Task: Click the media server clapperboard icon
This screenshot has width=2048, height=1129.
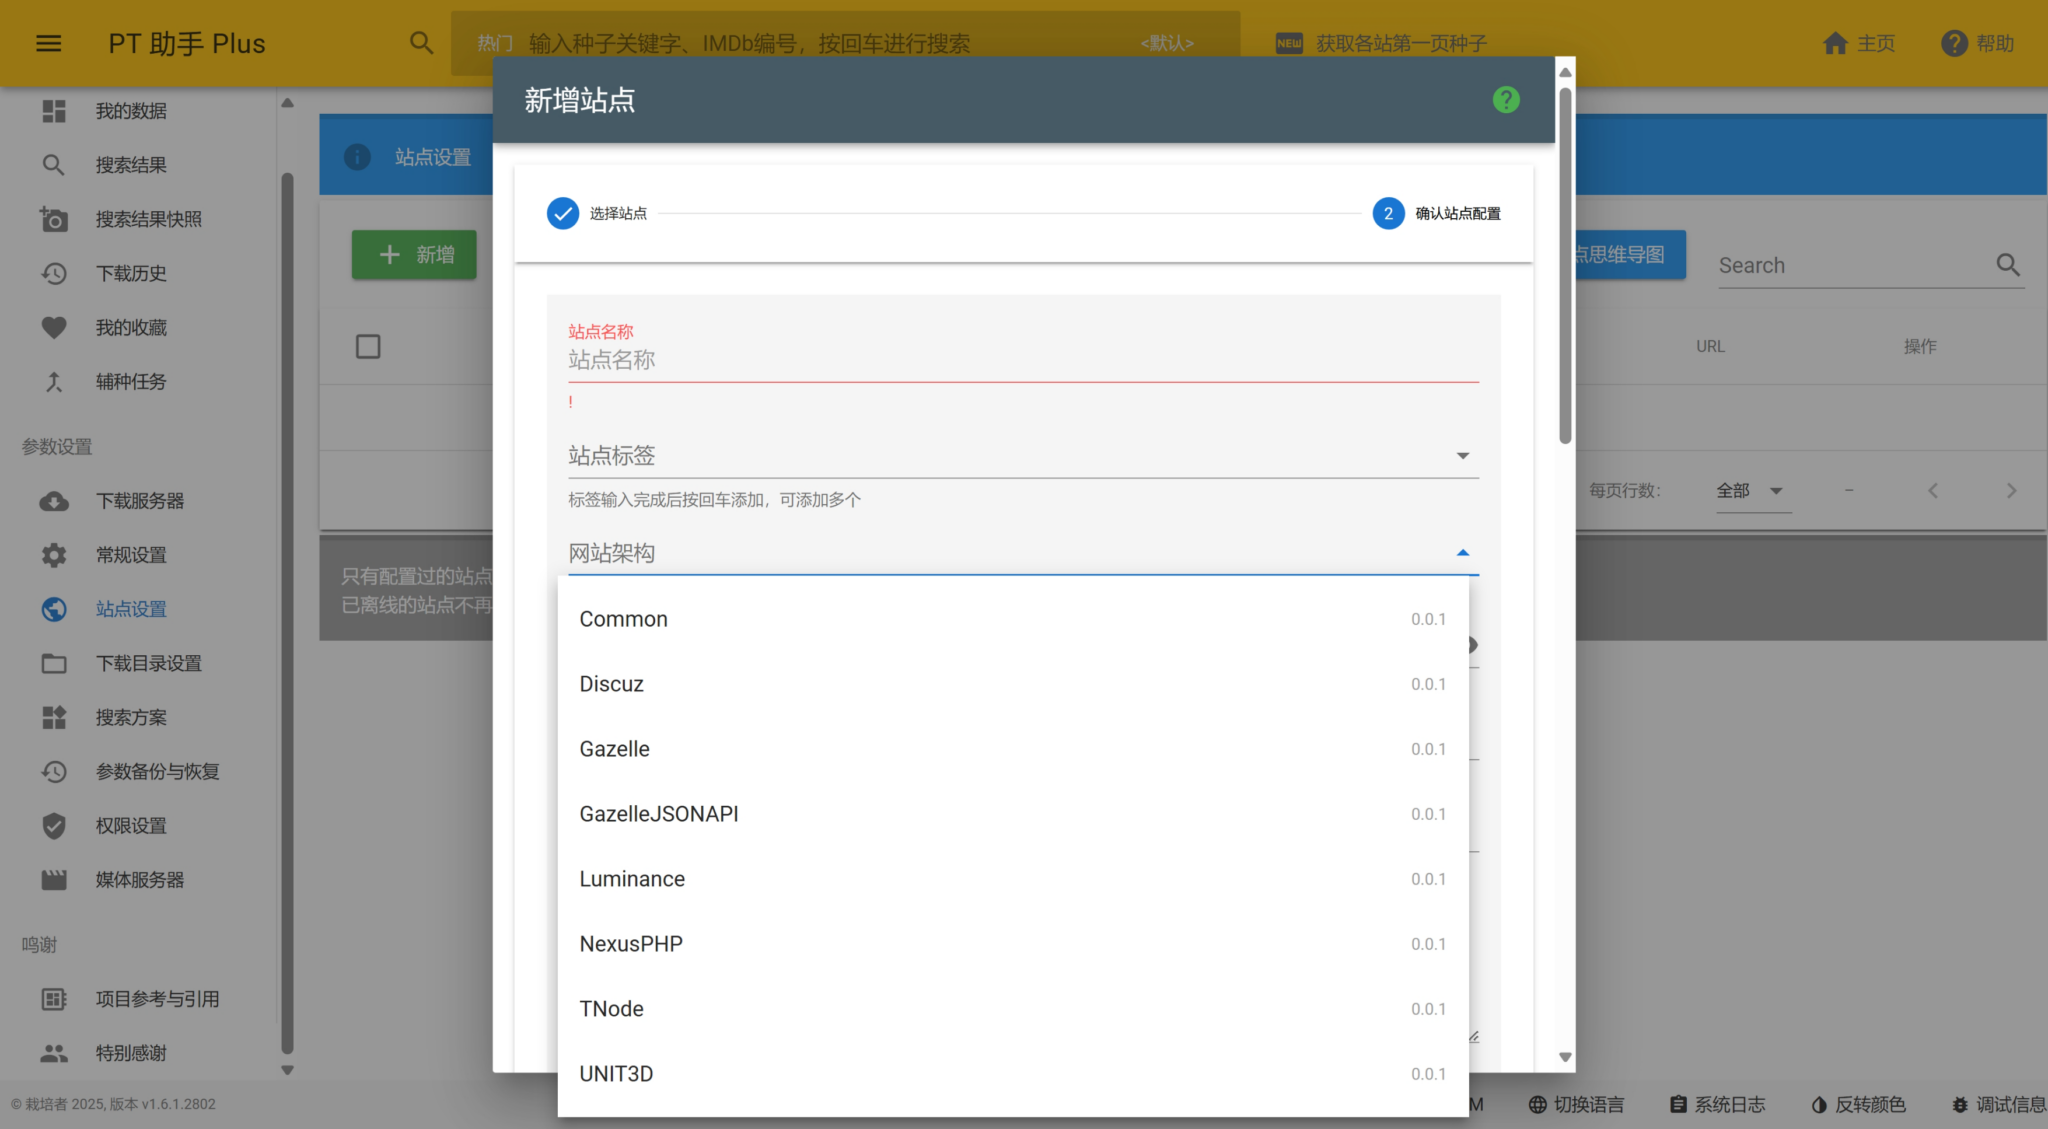Action: [54, 880]
